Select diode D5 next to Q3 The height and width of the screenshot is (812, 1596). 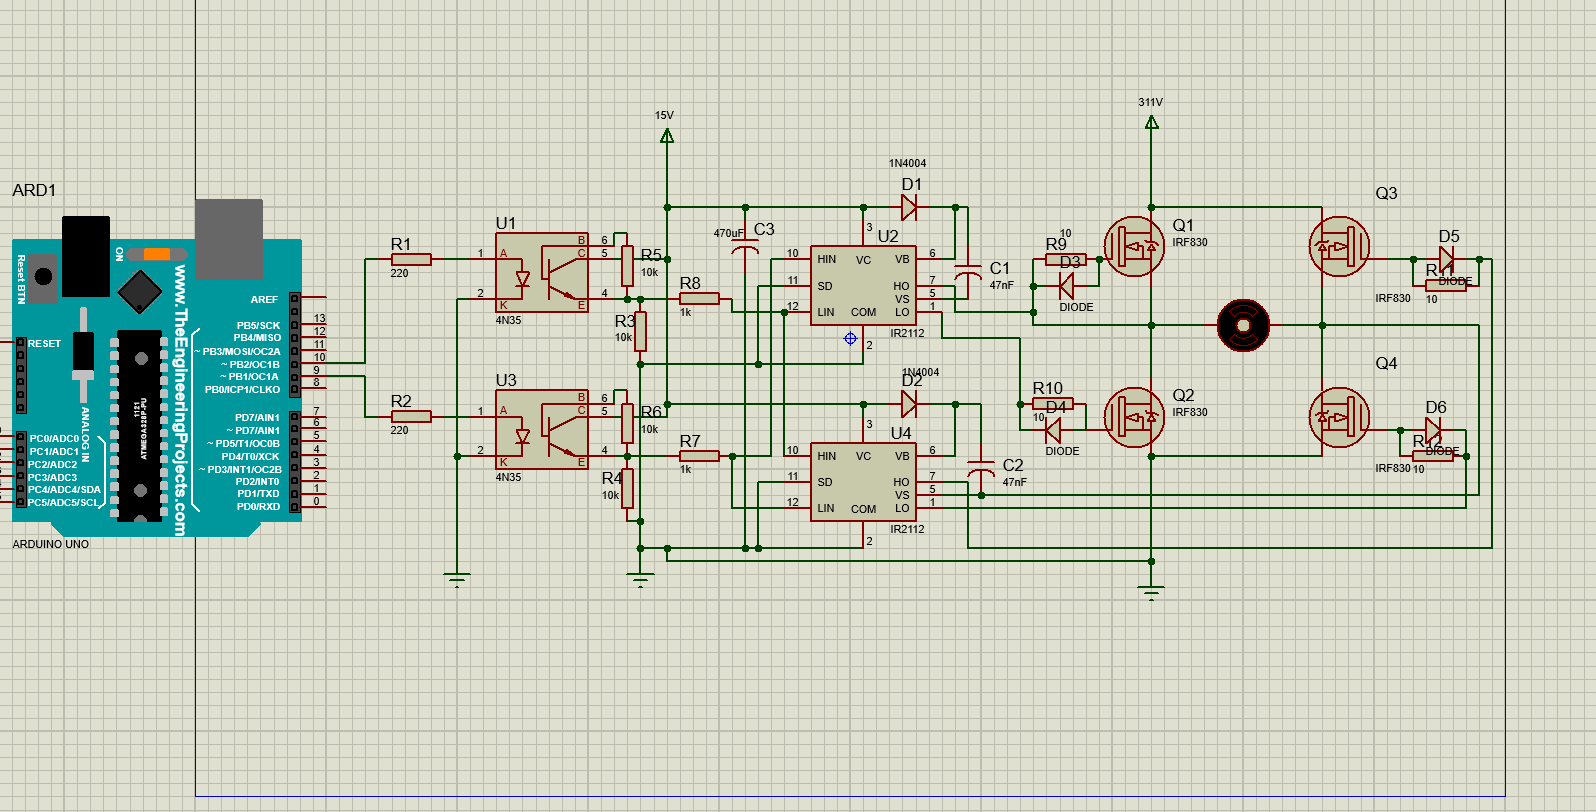[1446, 259]
